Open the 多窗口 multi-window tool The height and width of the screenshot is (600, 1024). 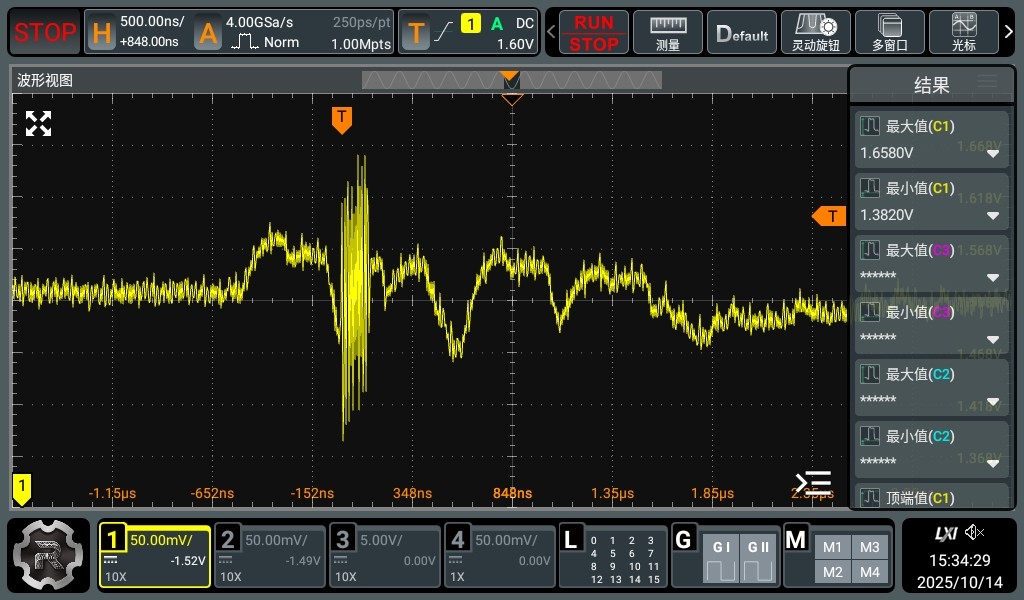[x=889, y=32]
